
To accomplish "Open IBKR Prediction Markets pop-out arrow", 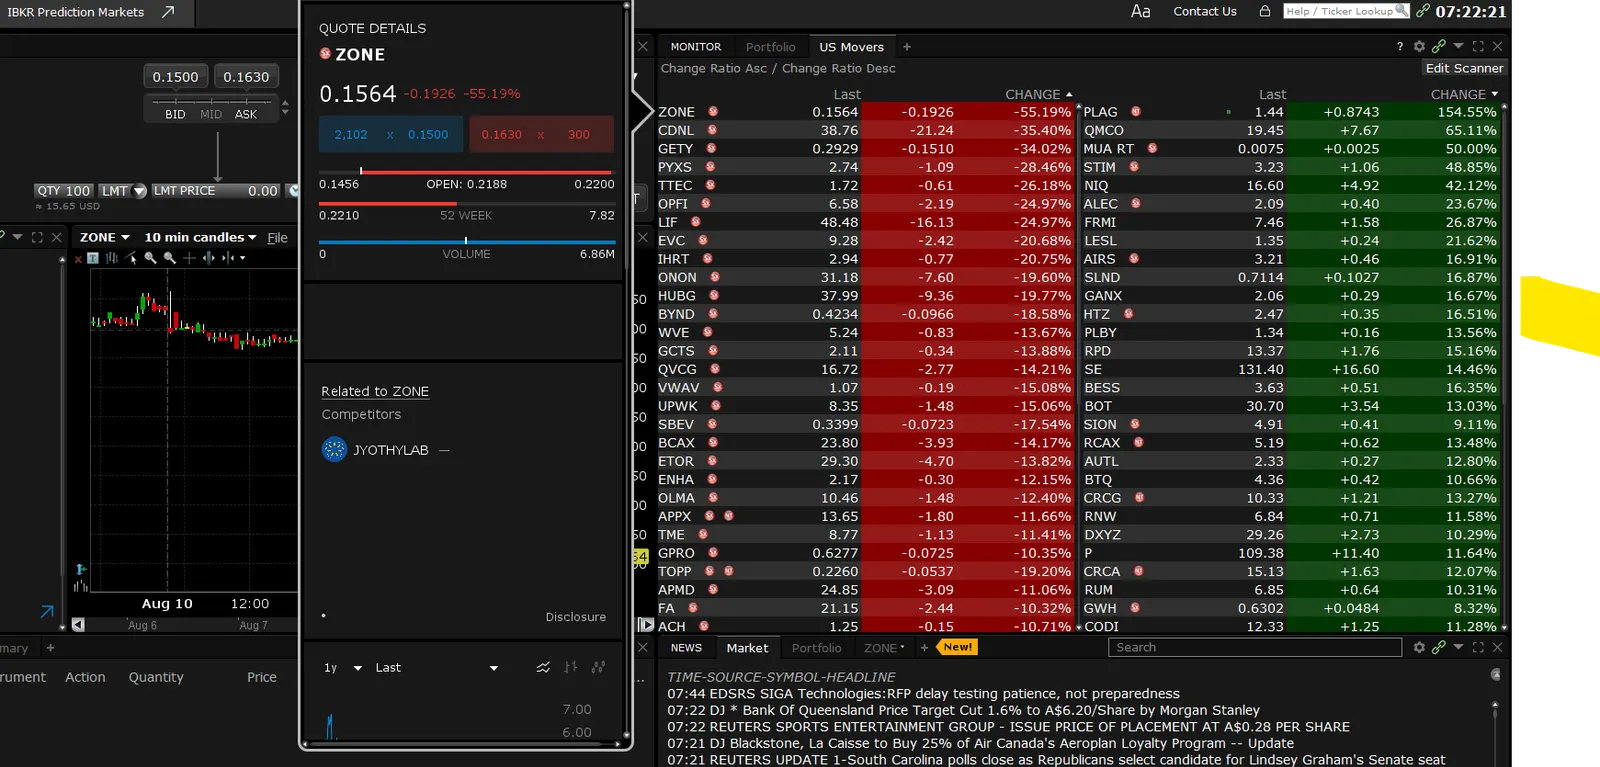I will 168,12.
